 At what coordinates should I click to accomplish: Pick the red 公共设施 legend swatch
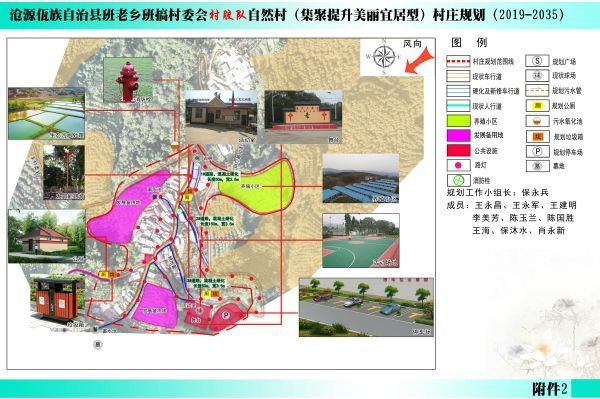(x=458, y=150)
